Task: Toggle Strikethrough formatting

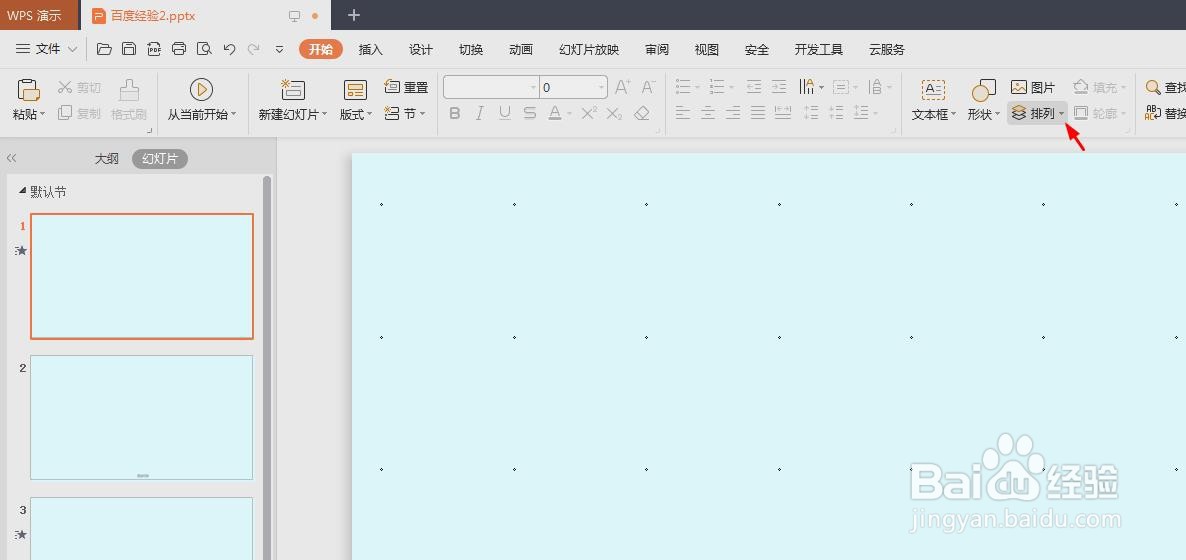Action: click(529, 114)
